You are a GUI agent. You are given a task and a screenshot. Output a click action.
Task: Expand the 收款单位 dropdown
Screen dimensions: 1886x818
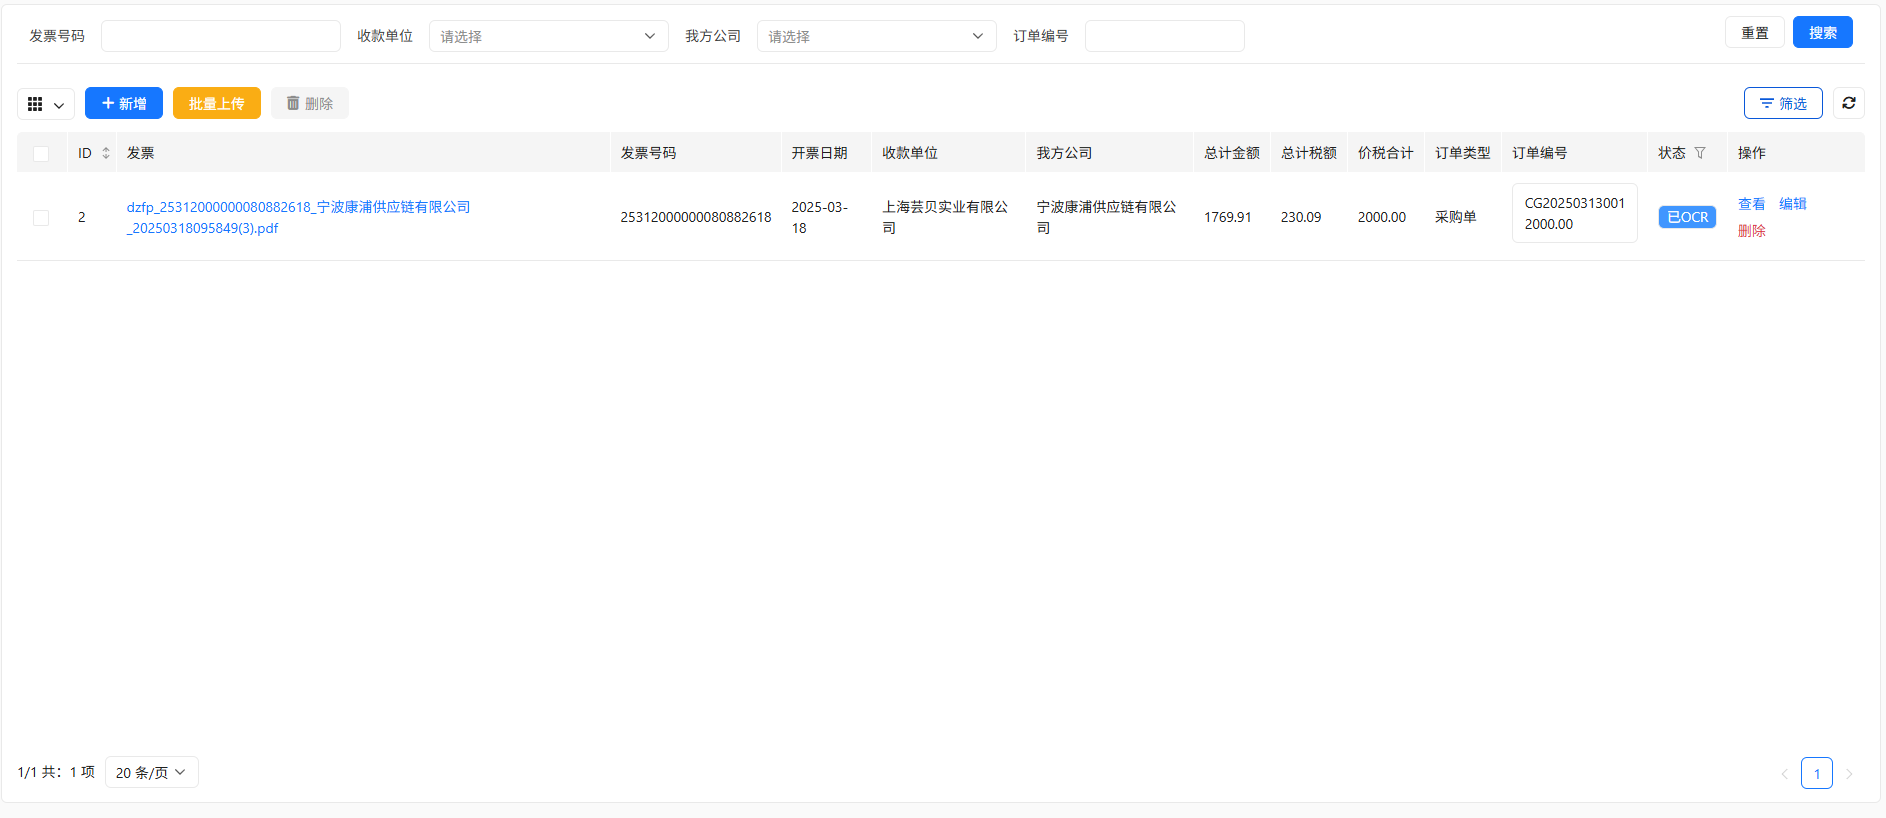(x=549, y=36)
